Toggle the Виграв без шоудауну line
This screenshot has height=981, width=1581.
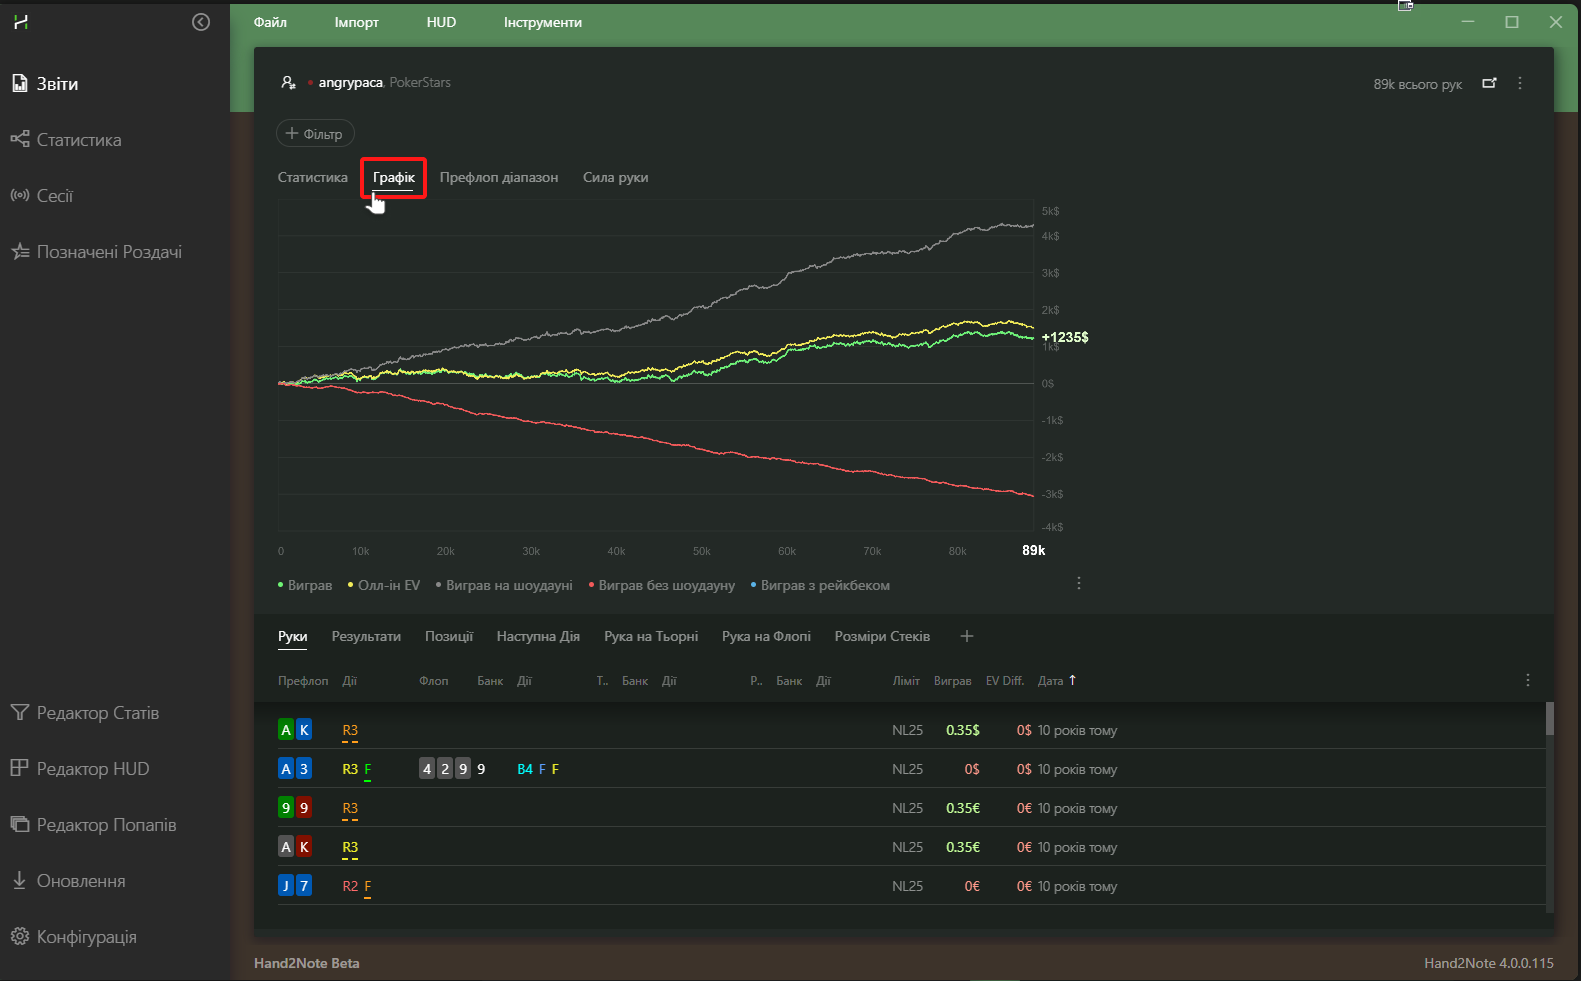pyautogui.click(x=662, y=585)
